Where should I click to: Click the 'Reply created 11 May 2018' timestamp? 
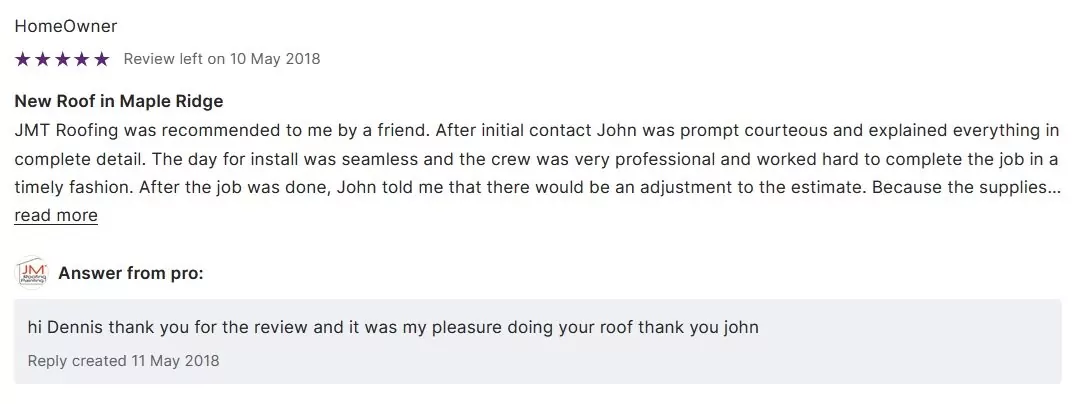(123, 360)
